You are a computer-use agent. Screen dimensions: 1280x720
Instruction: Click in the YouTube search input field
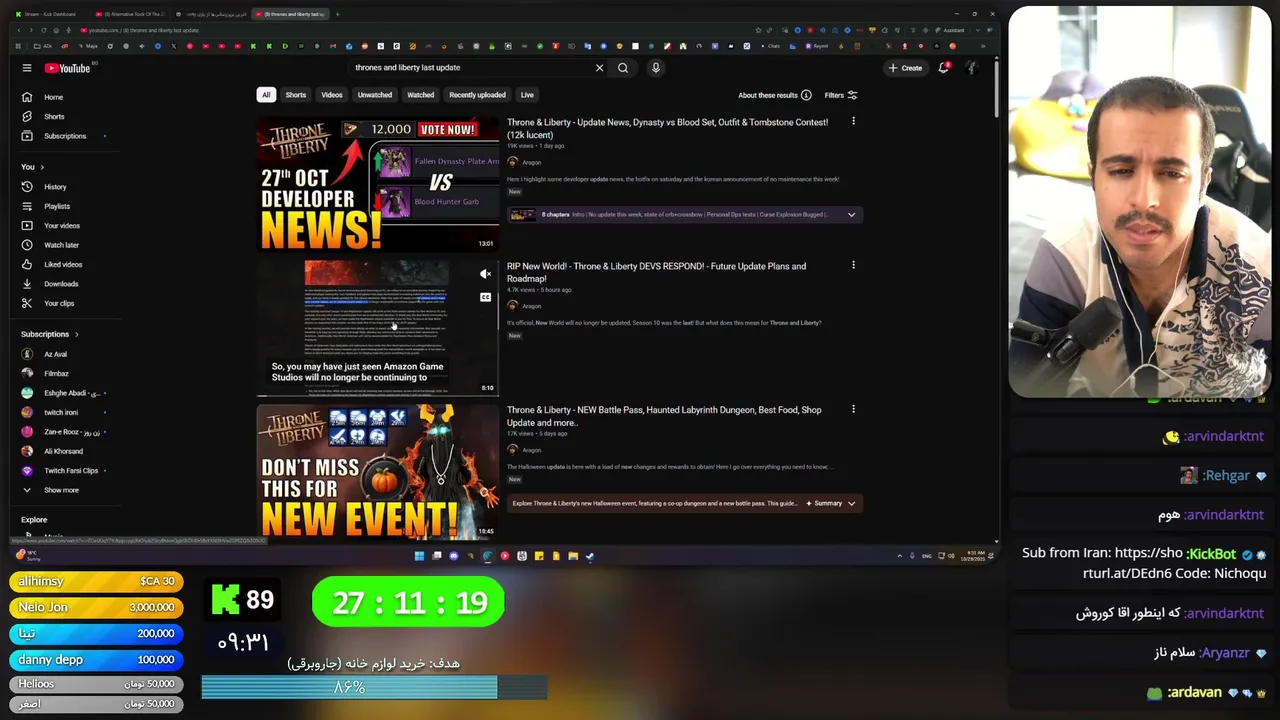(470, 68)
